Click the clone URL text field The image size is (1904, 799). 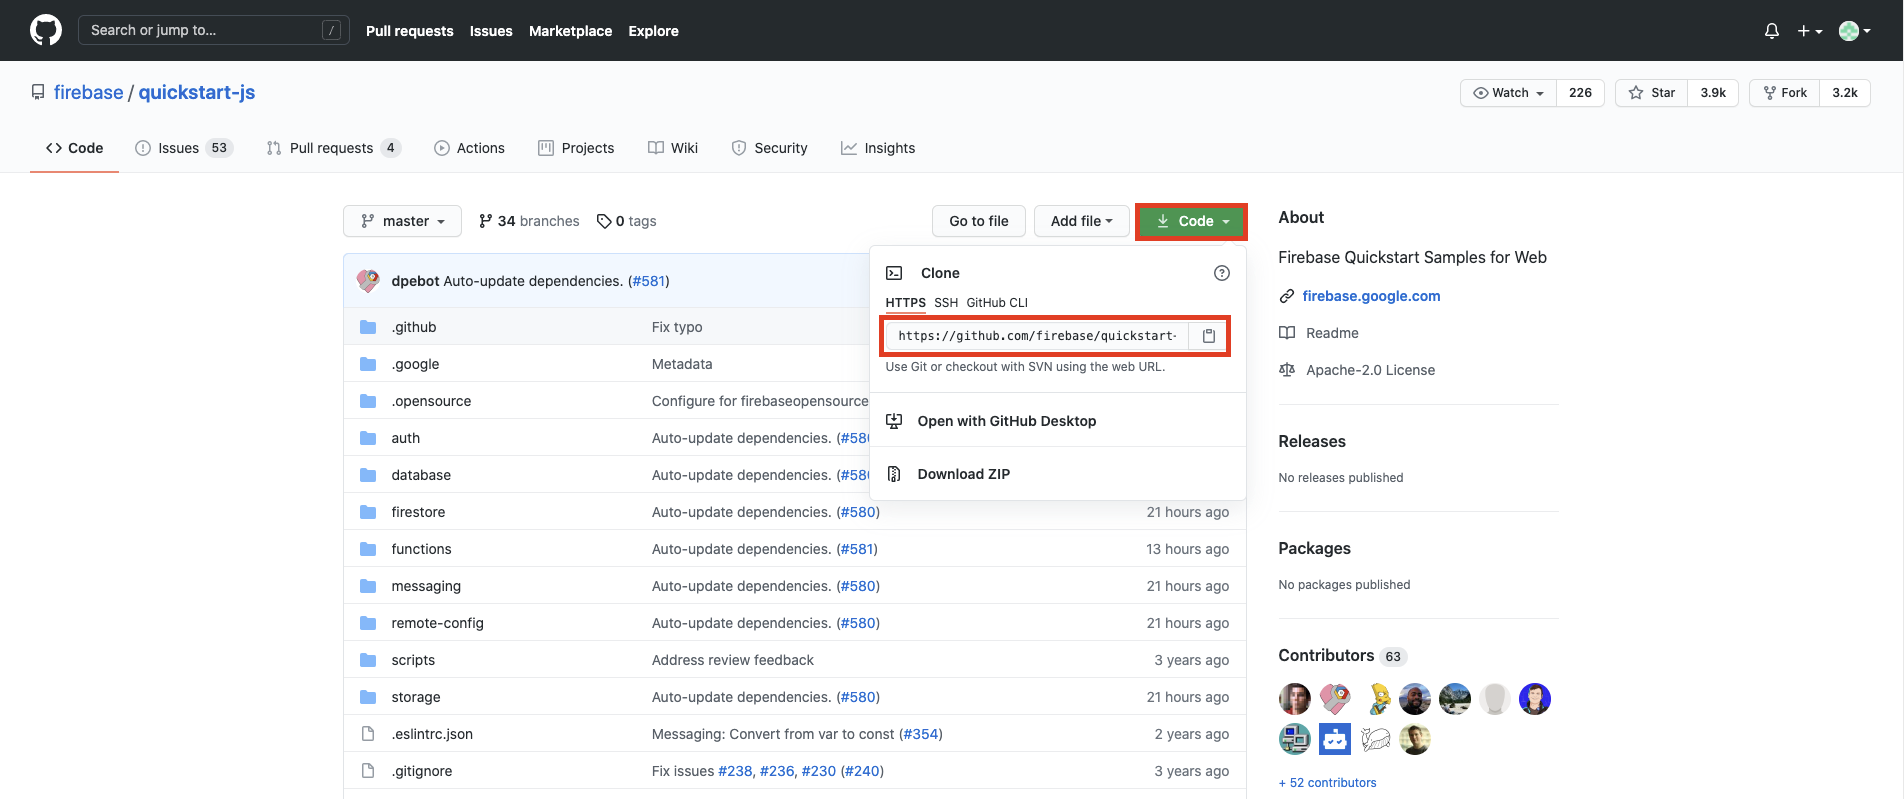[1037, 336]
